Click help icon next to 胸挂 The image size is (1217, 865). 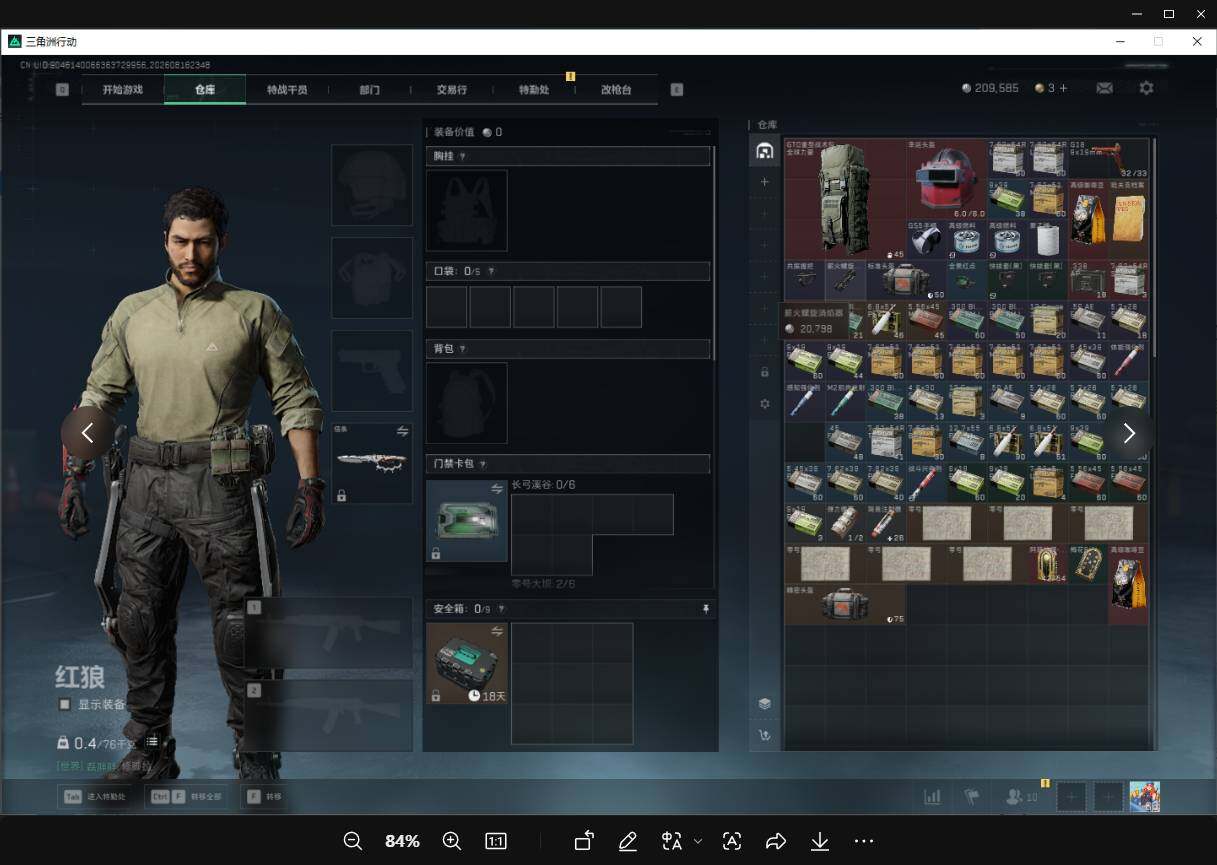[x=462, y=156]
